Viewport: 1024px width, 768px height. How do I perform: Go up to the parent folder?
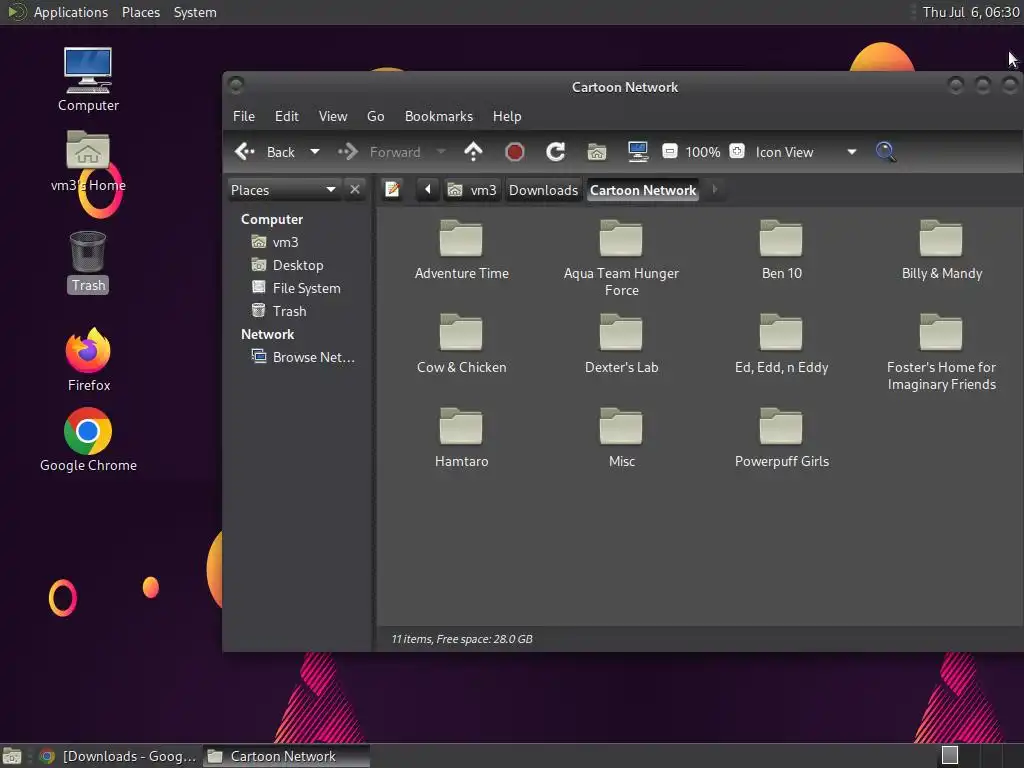coord(473,152)
